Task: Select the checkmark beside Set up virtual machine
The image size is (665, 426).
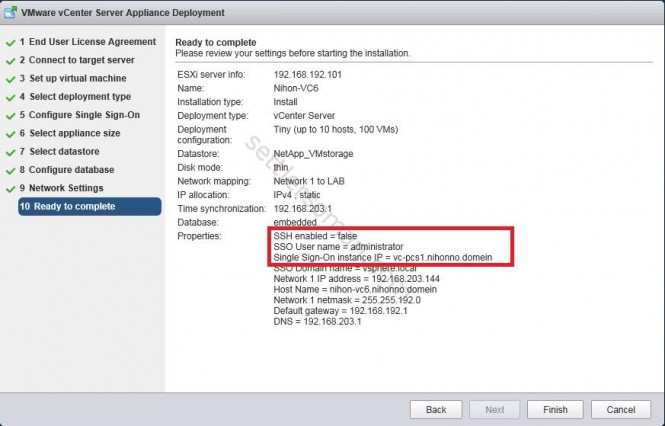Action: [x=9, y=79]
